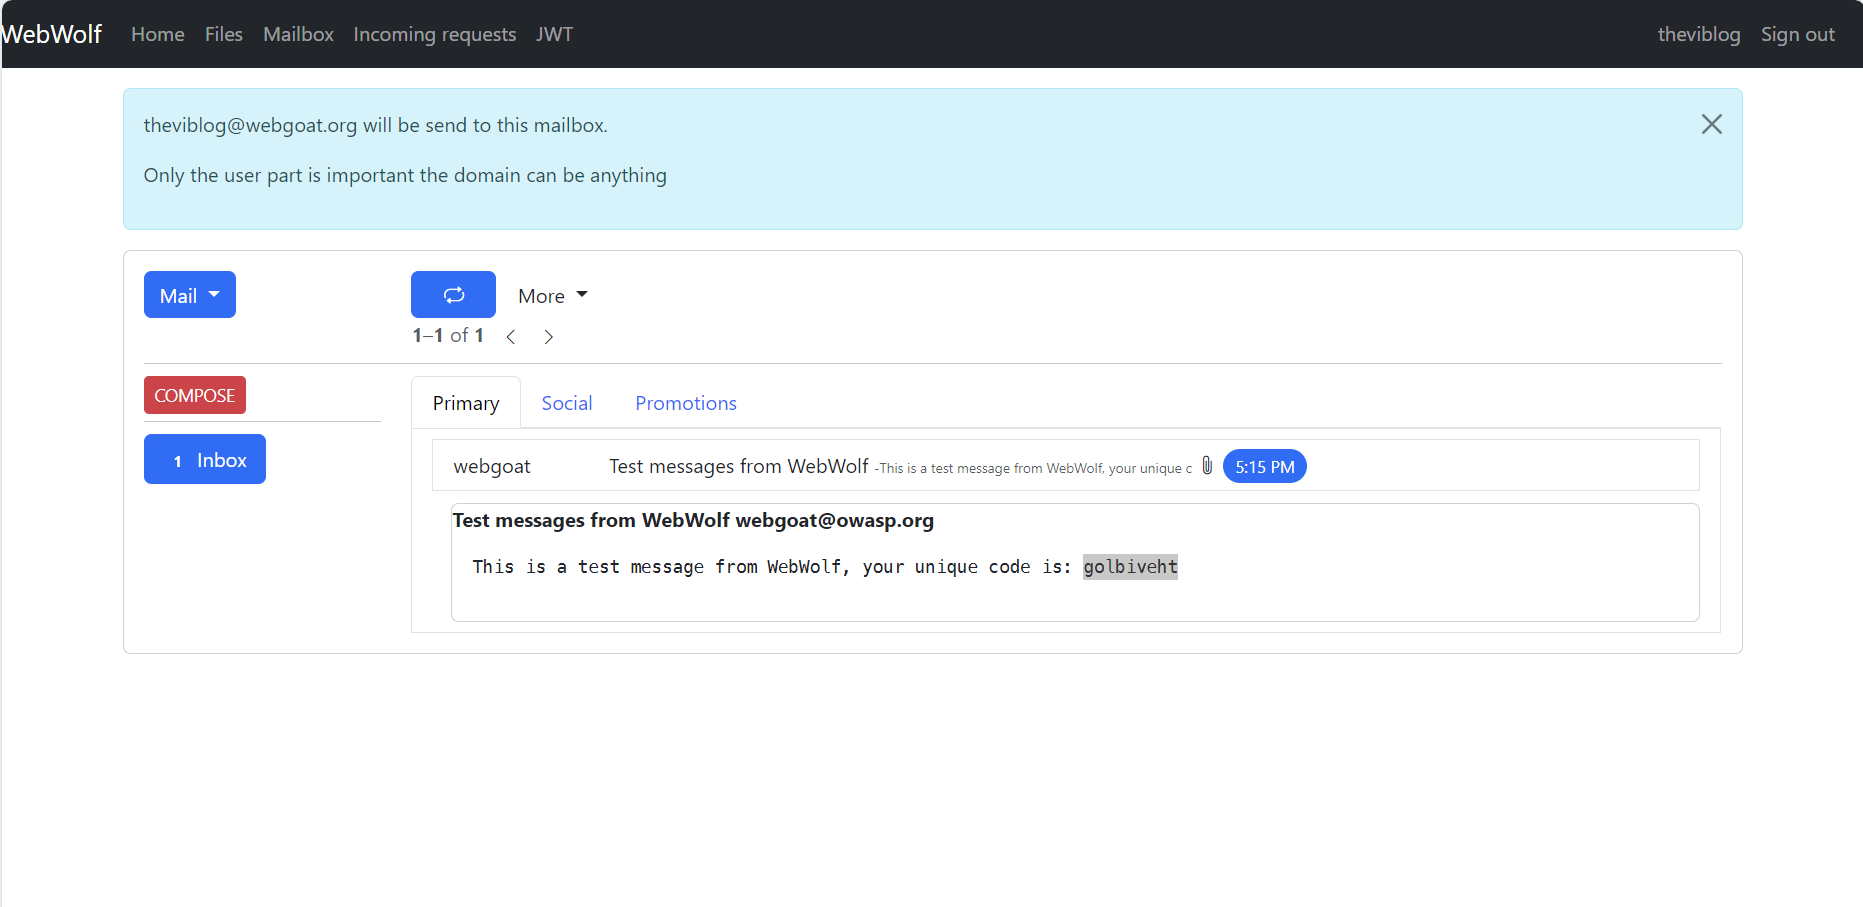Navigate to Files page
The width and height of the screenshot is (1863, 907).
(224, 34)
